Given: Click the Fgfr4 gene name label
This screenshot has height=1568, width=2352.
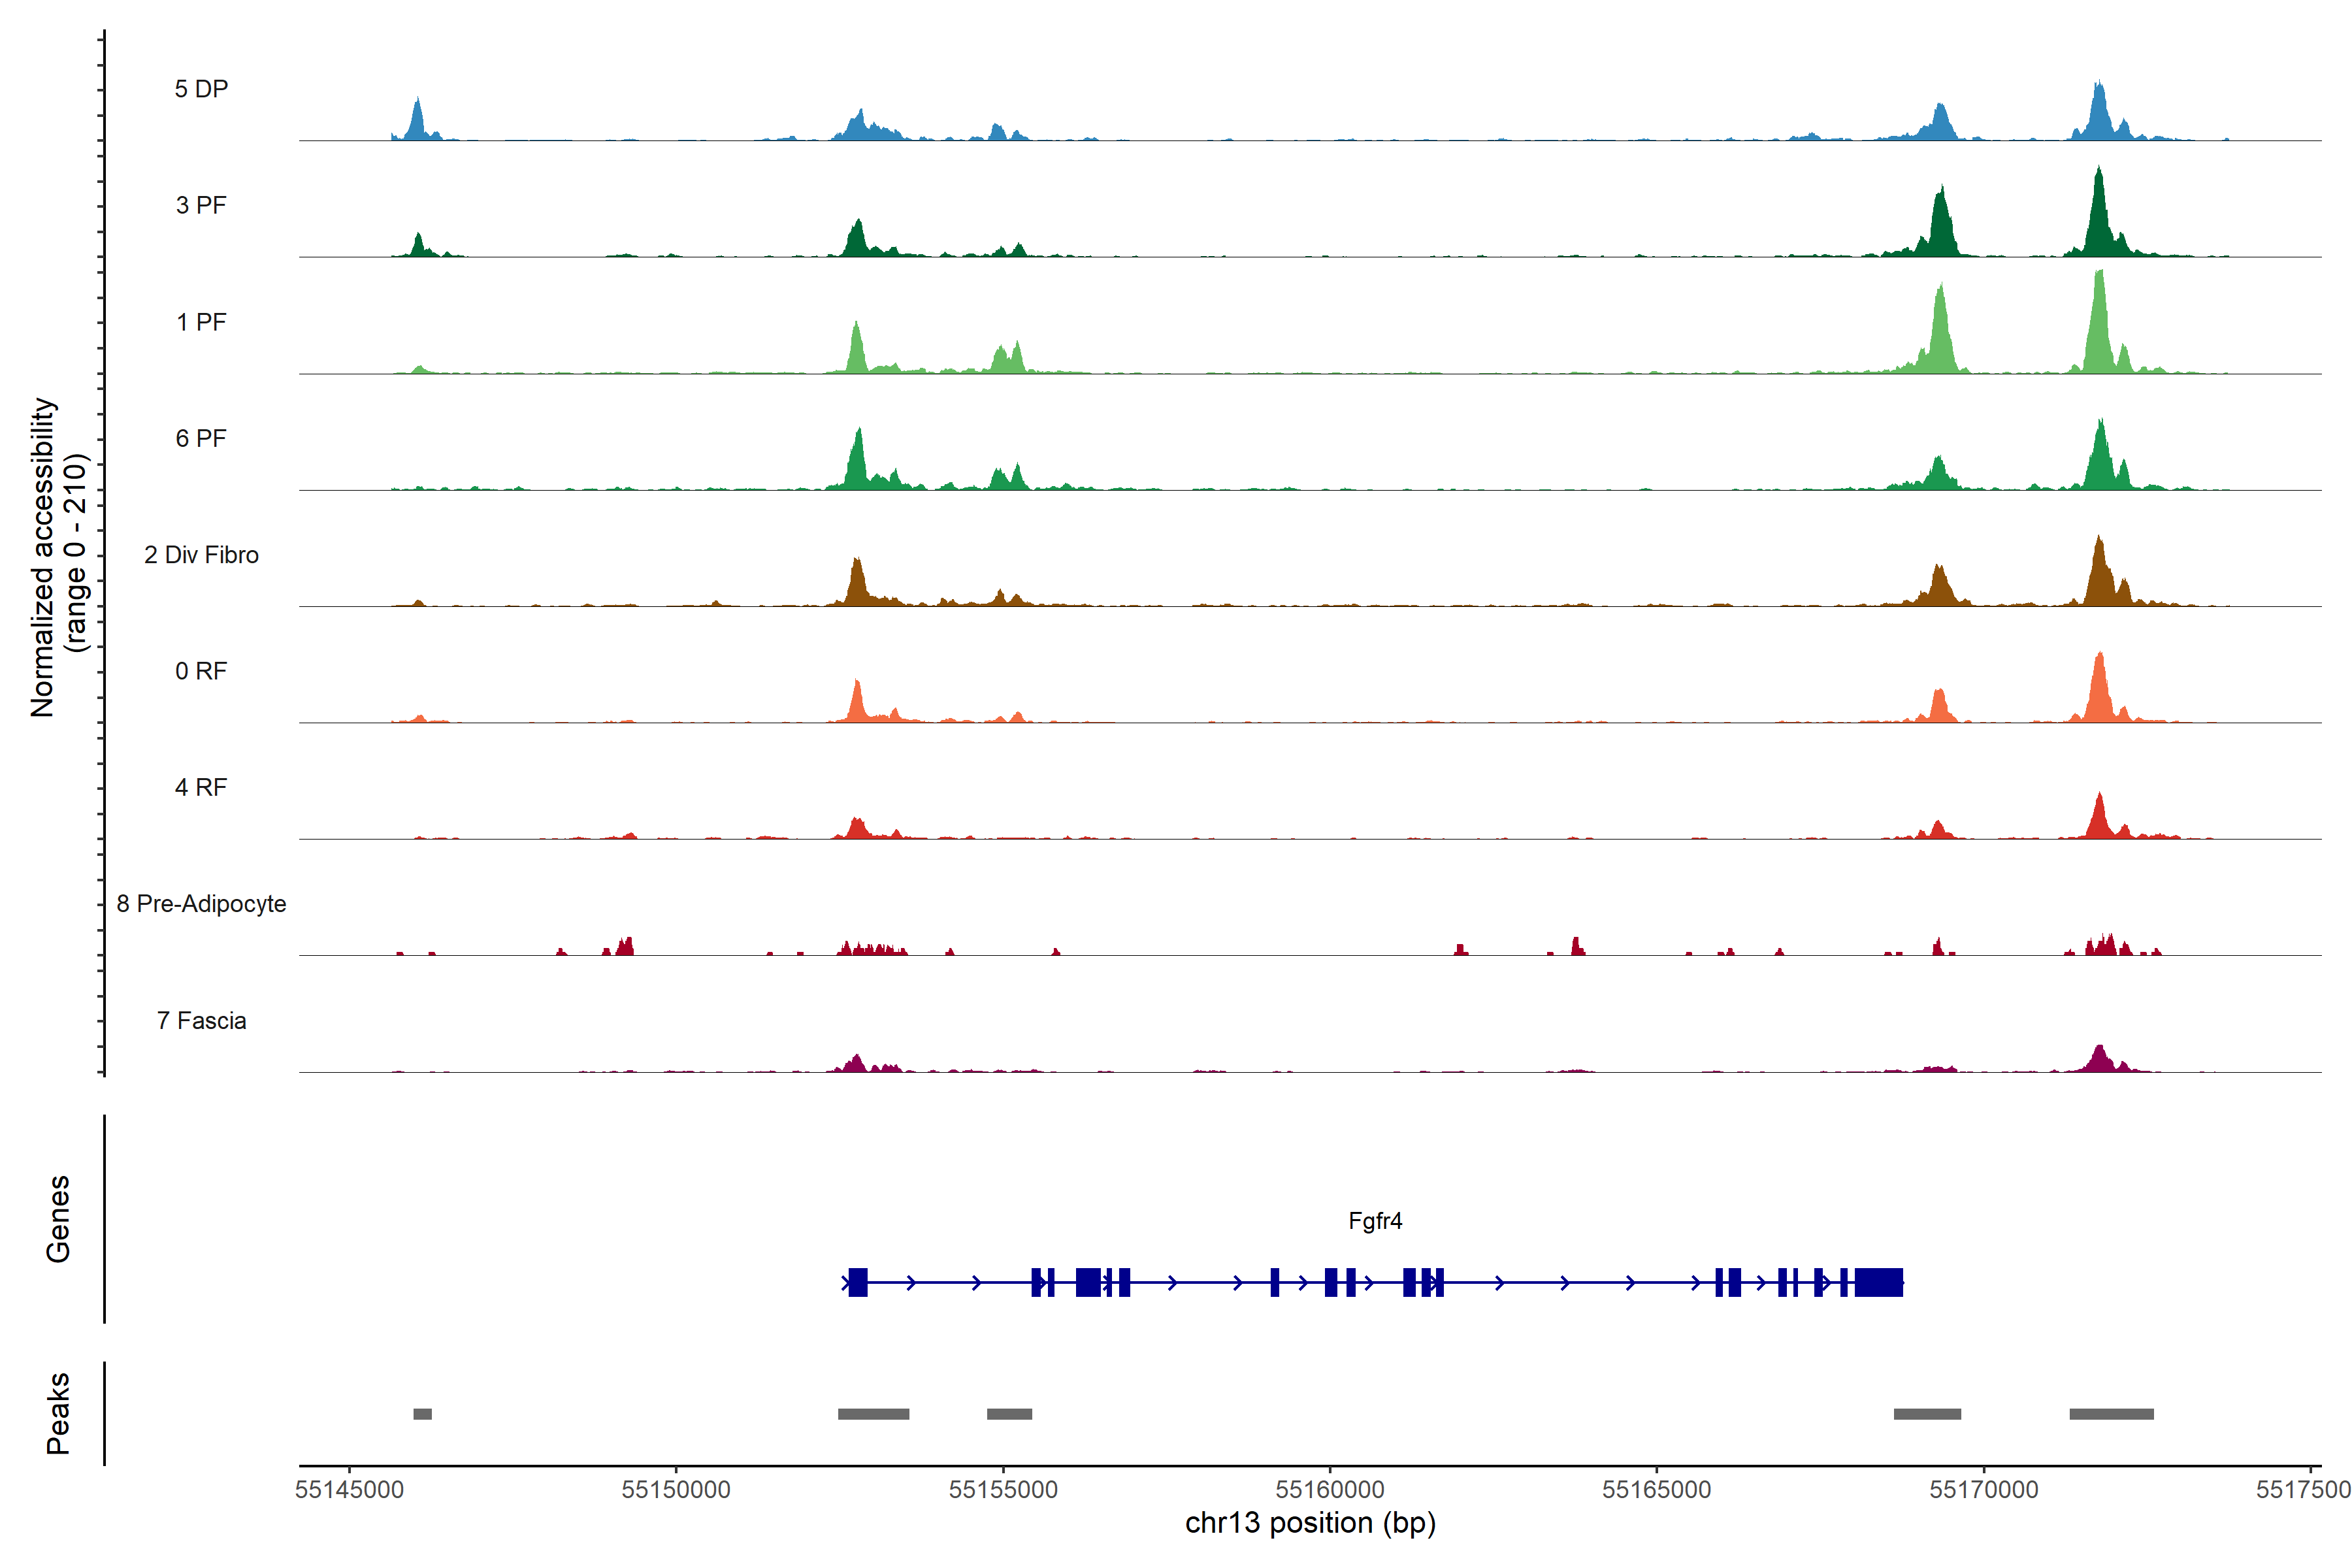Looking at the screenshot, I should coord(1375,1221).
